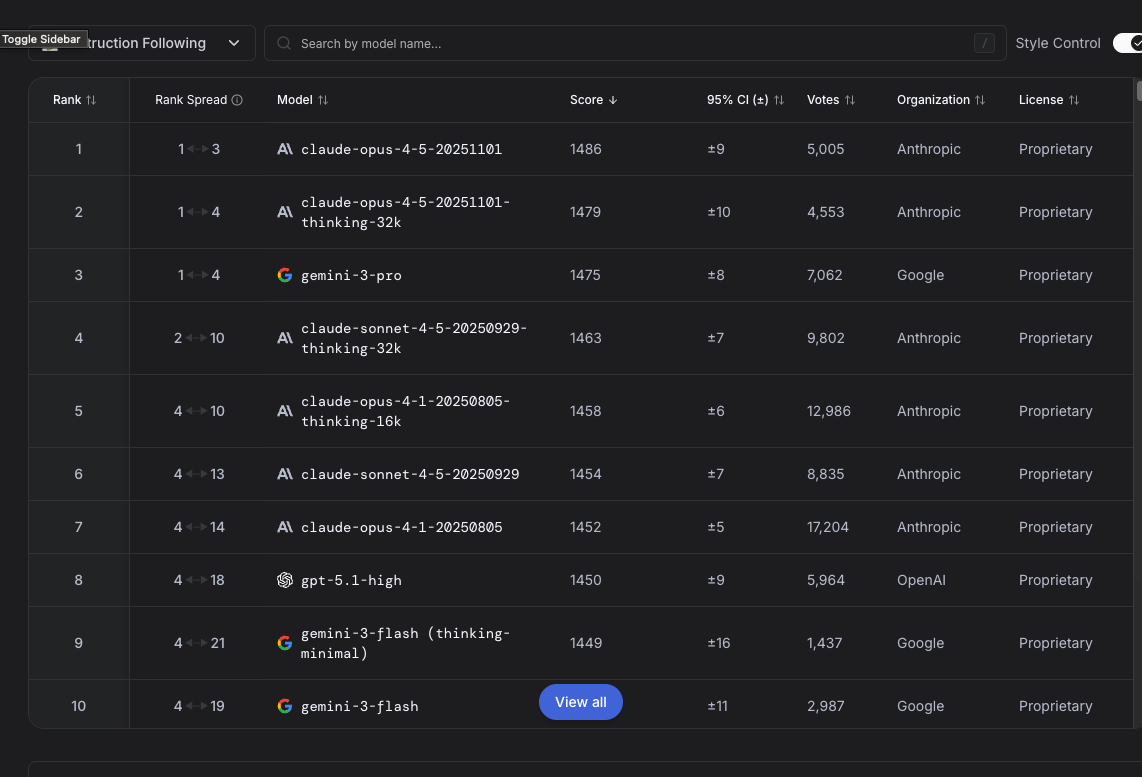Click the Organization column sort icon
The image size is (1142, 777).
click(980, 100)
